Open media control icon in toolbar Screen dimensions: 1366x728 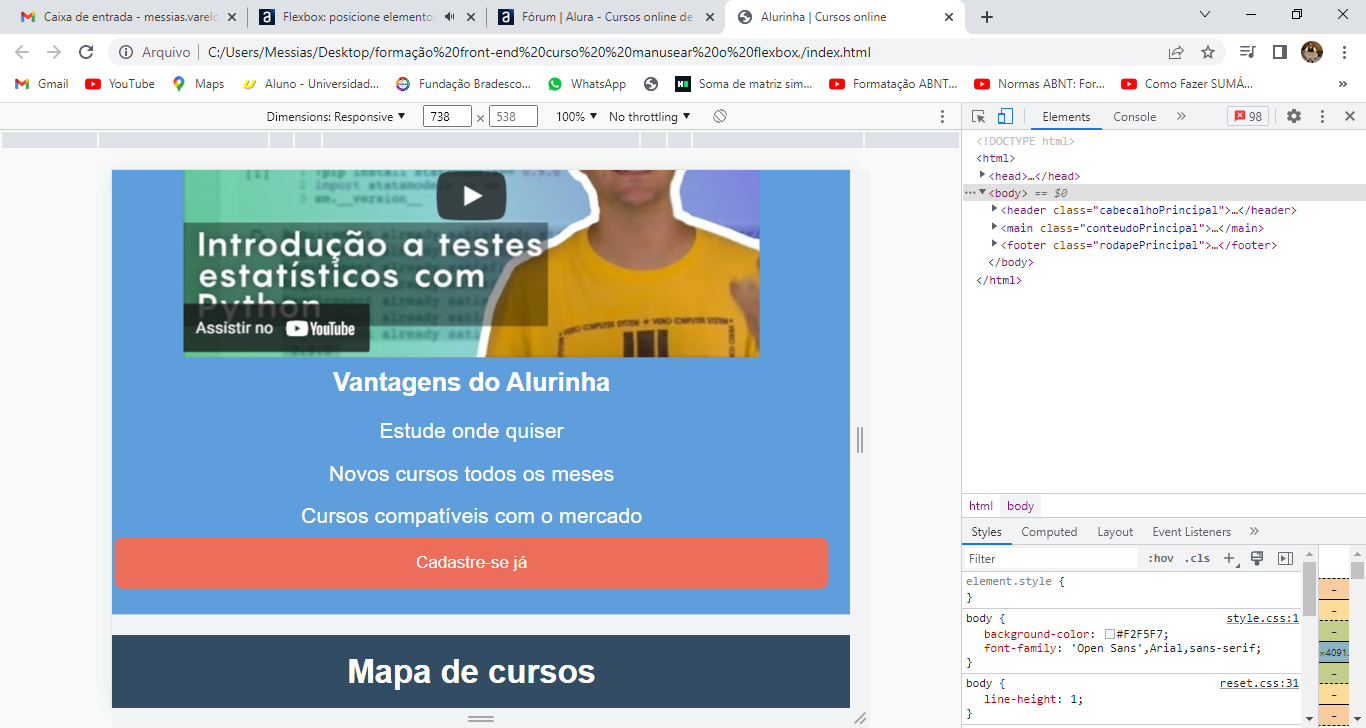[x=1247, y=52]
